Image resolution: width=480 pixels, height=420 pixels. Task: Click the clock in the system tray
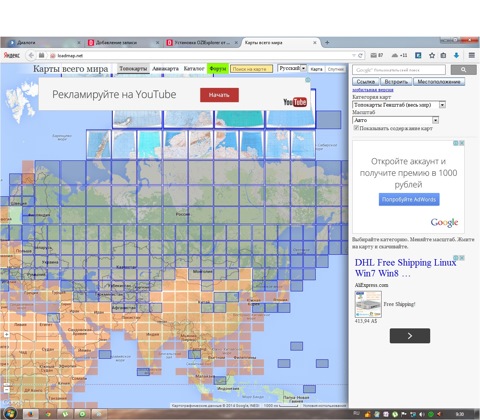coord(460,414)
